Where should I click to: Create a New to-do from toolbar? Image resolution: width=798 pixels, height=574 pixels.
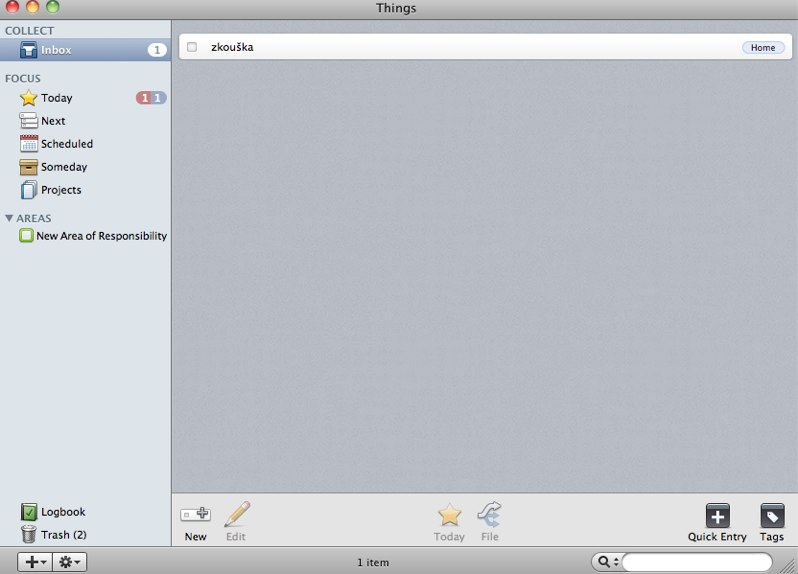(195, 522)
